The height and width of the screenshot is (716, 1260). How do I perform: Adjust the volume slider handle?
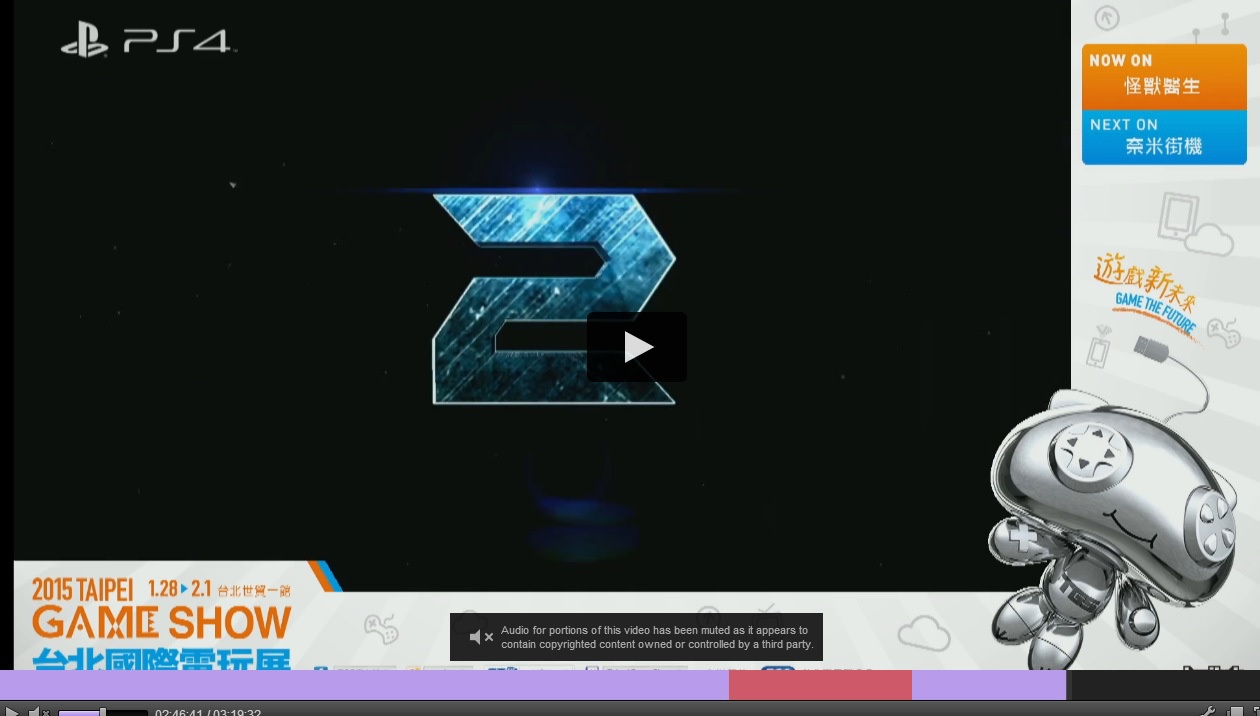102,712
